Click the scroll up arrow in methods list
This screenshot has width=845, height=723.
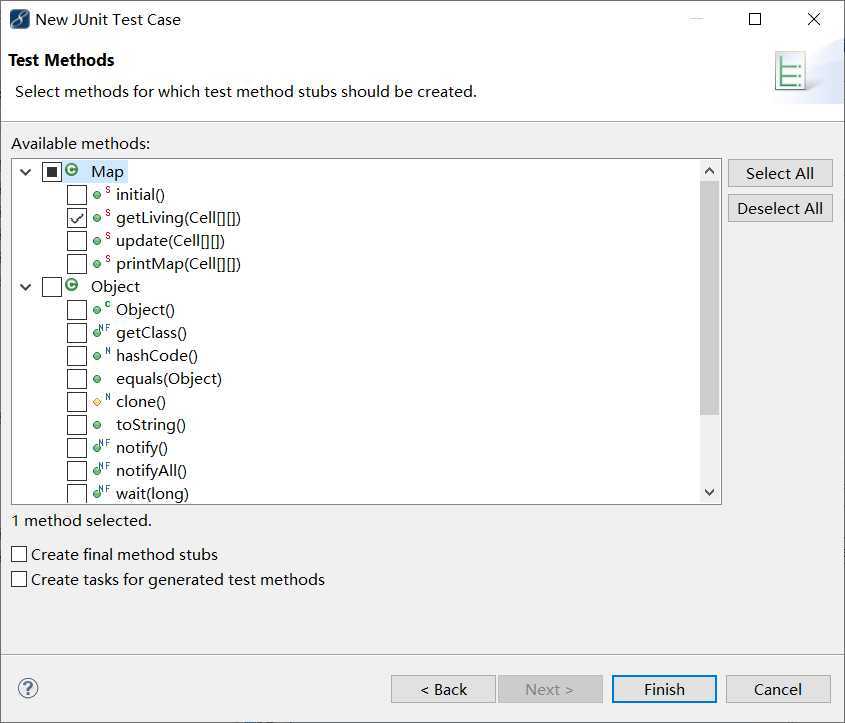coord(710,171)
